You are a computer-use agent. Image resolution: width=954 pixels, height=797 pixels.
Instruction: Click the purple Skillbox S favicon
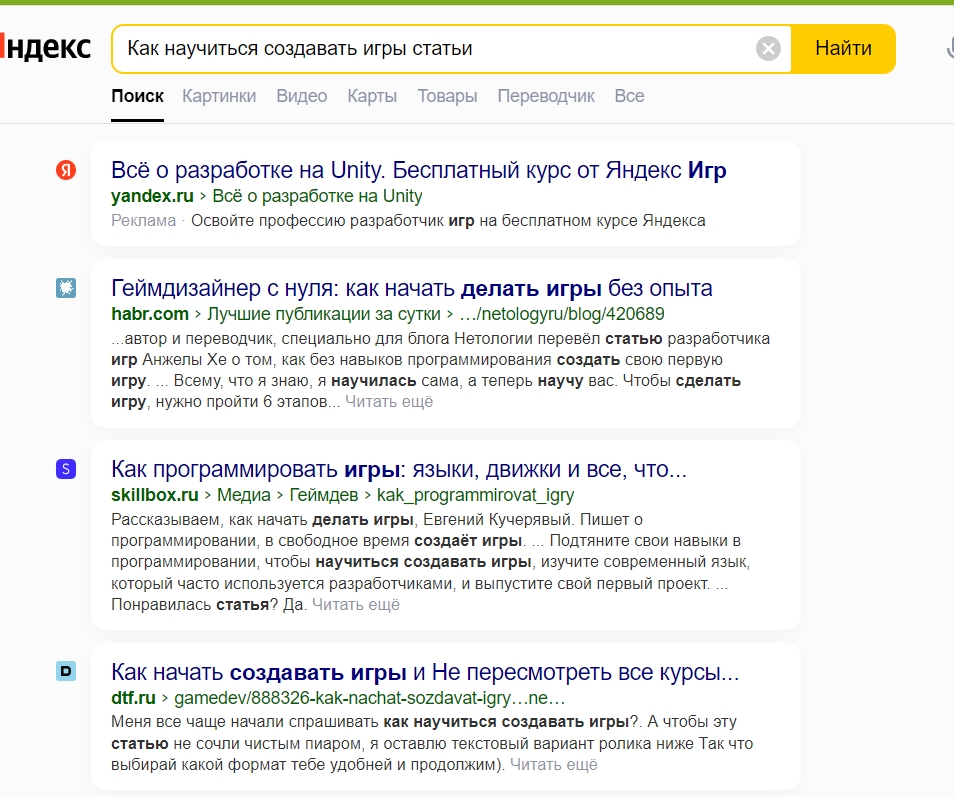[x=66, y=469]
